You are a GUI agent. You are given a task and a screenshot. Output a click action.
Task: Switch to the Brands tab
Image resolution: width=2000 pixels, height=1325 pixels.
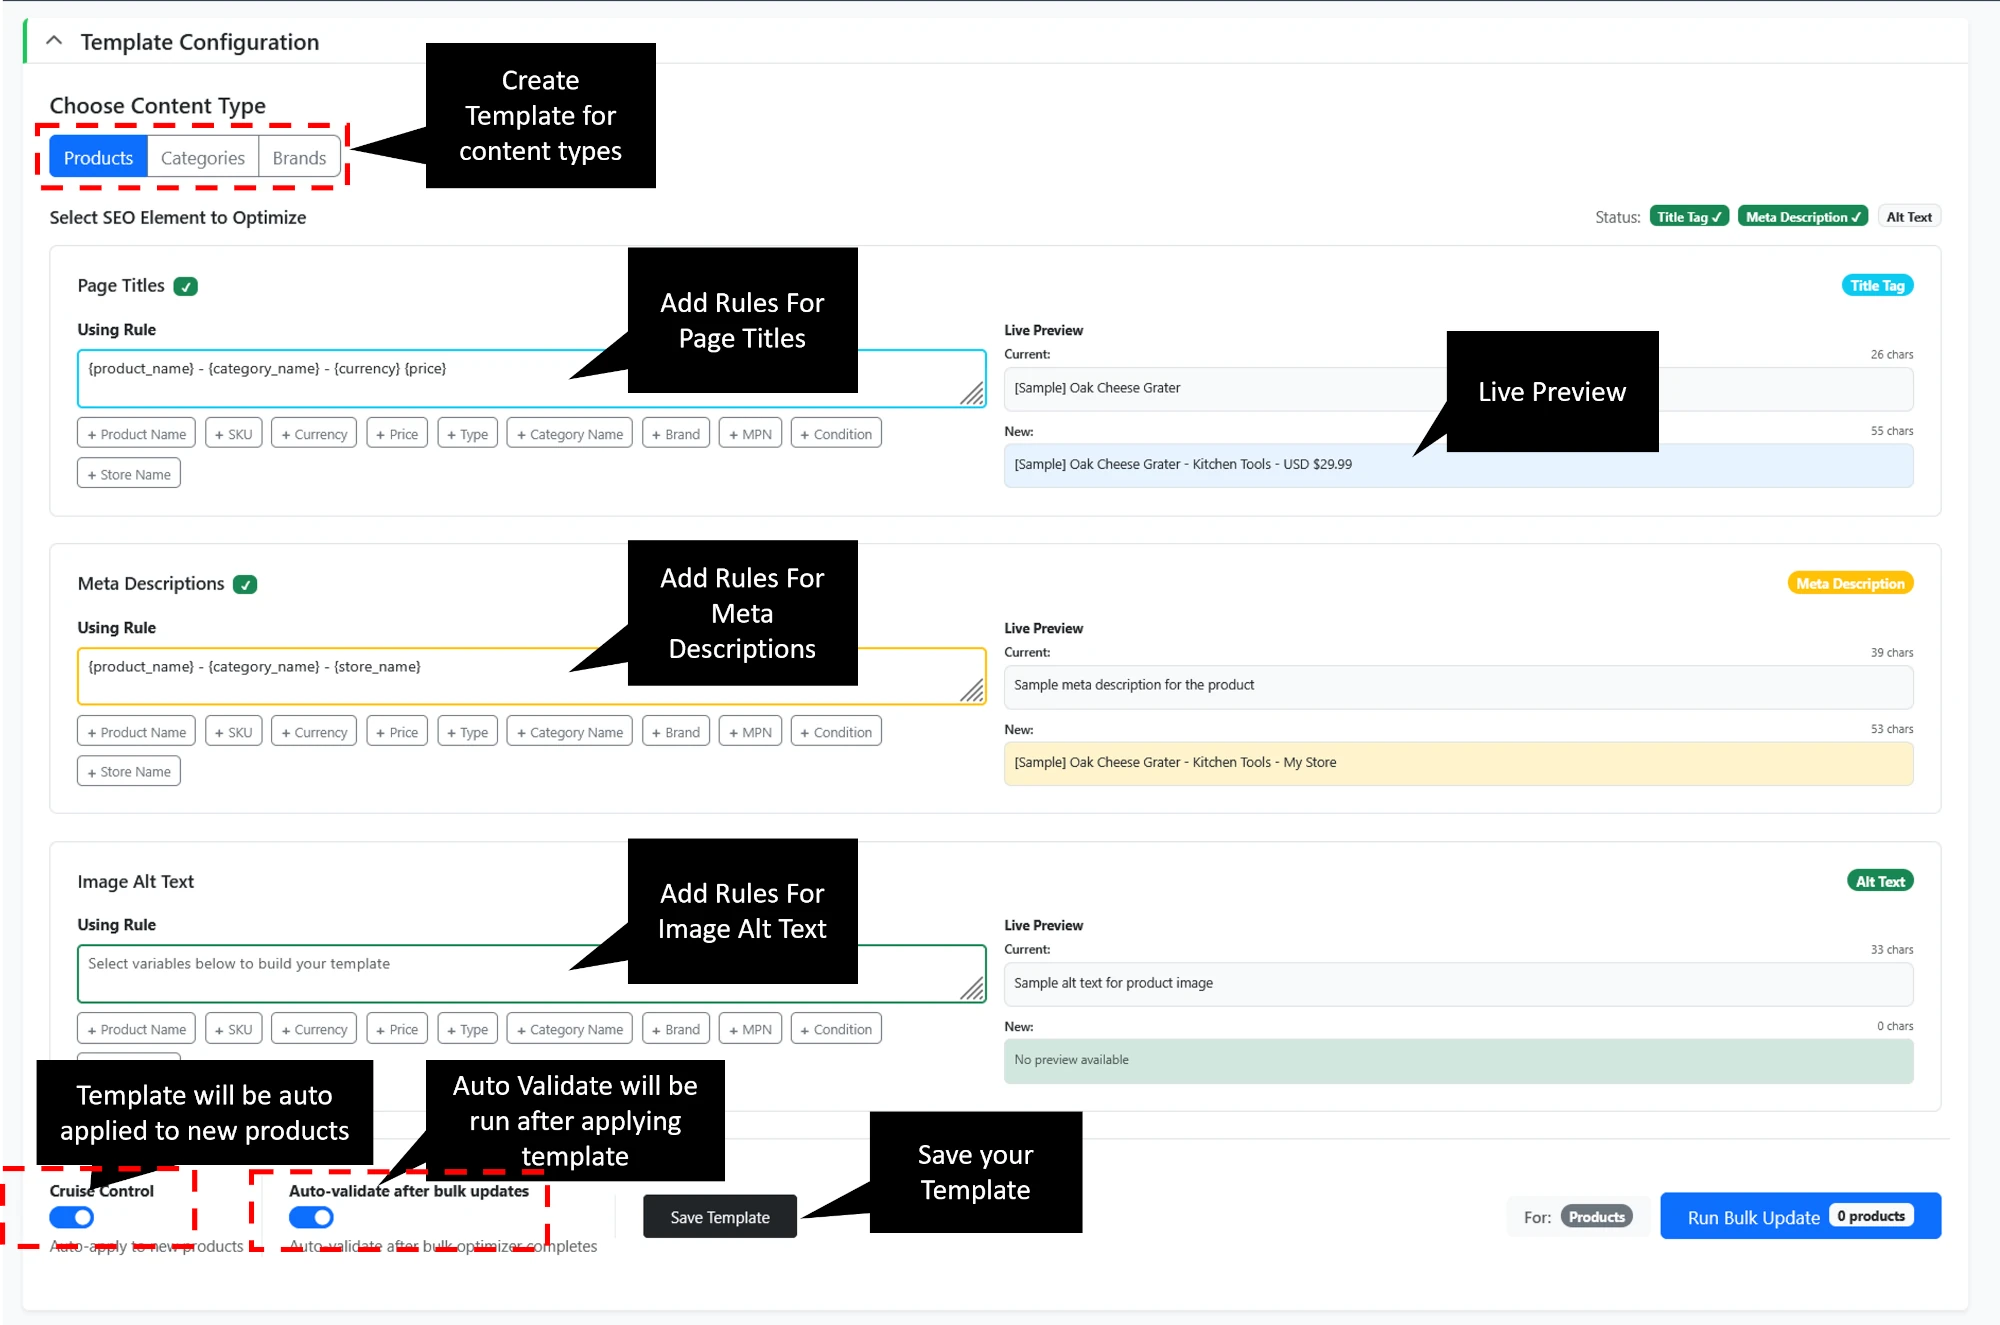click(x=299, y=157)
